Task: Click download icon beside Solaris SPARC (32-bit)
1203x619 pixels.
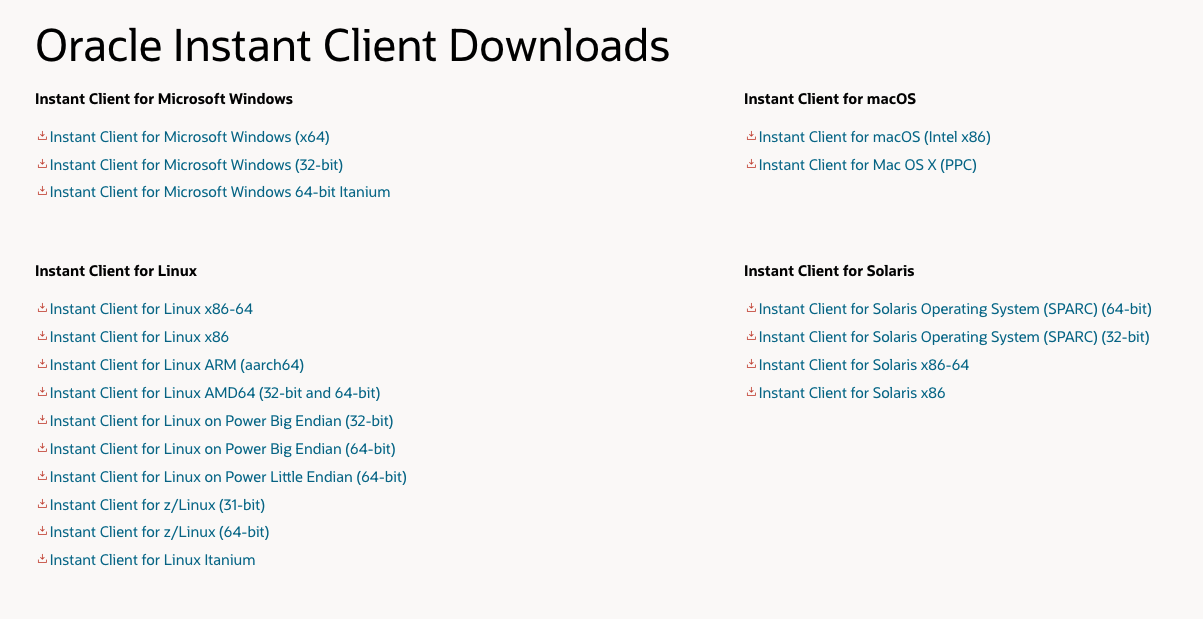Action: (751, 336)
